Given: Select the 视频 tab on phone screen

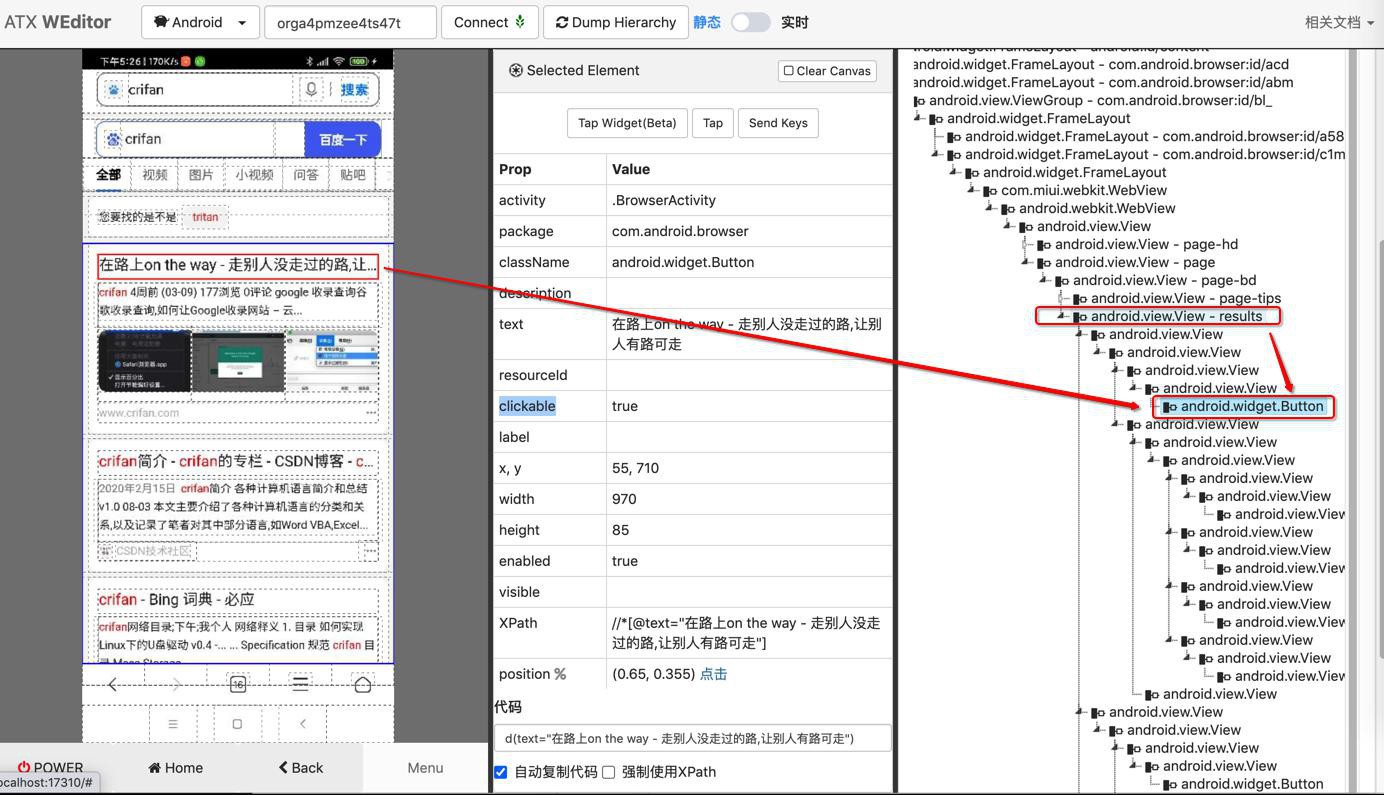Looking at the screenshot, I should click(155, 175).
